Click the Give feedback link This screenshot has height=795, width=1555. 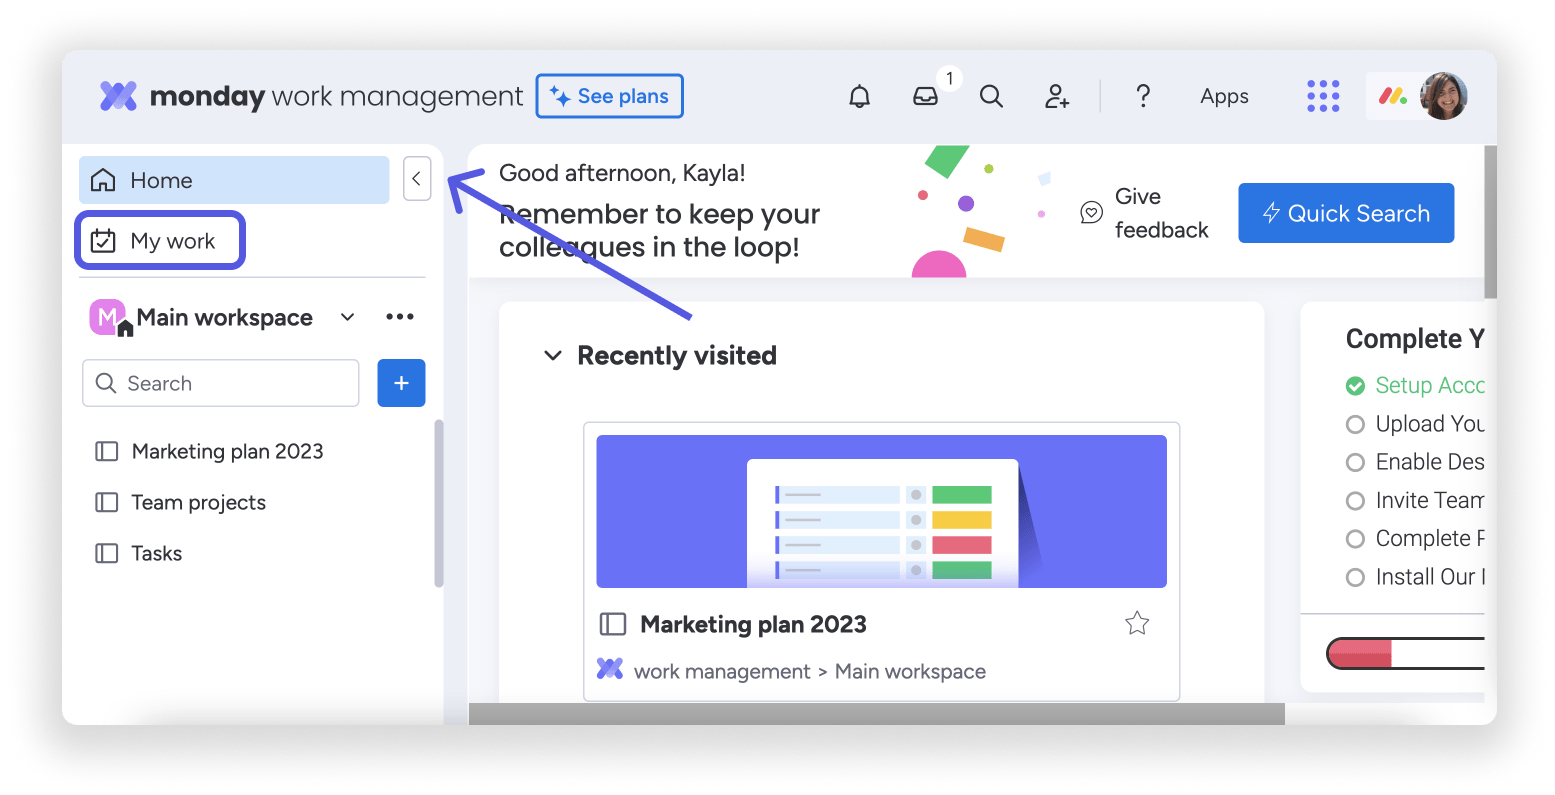coord(1161,213)
